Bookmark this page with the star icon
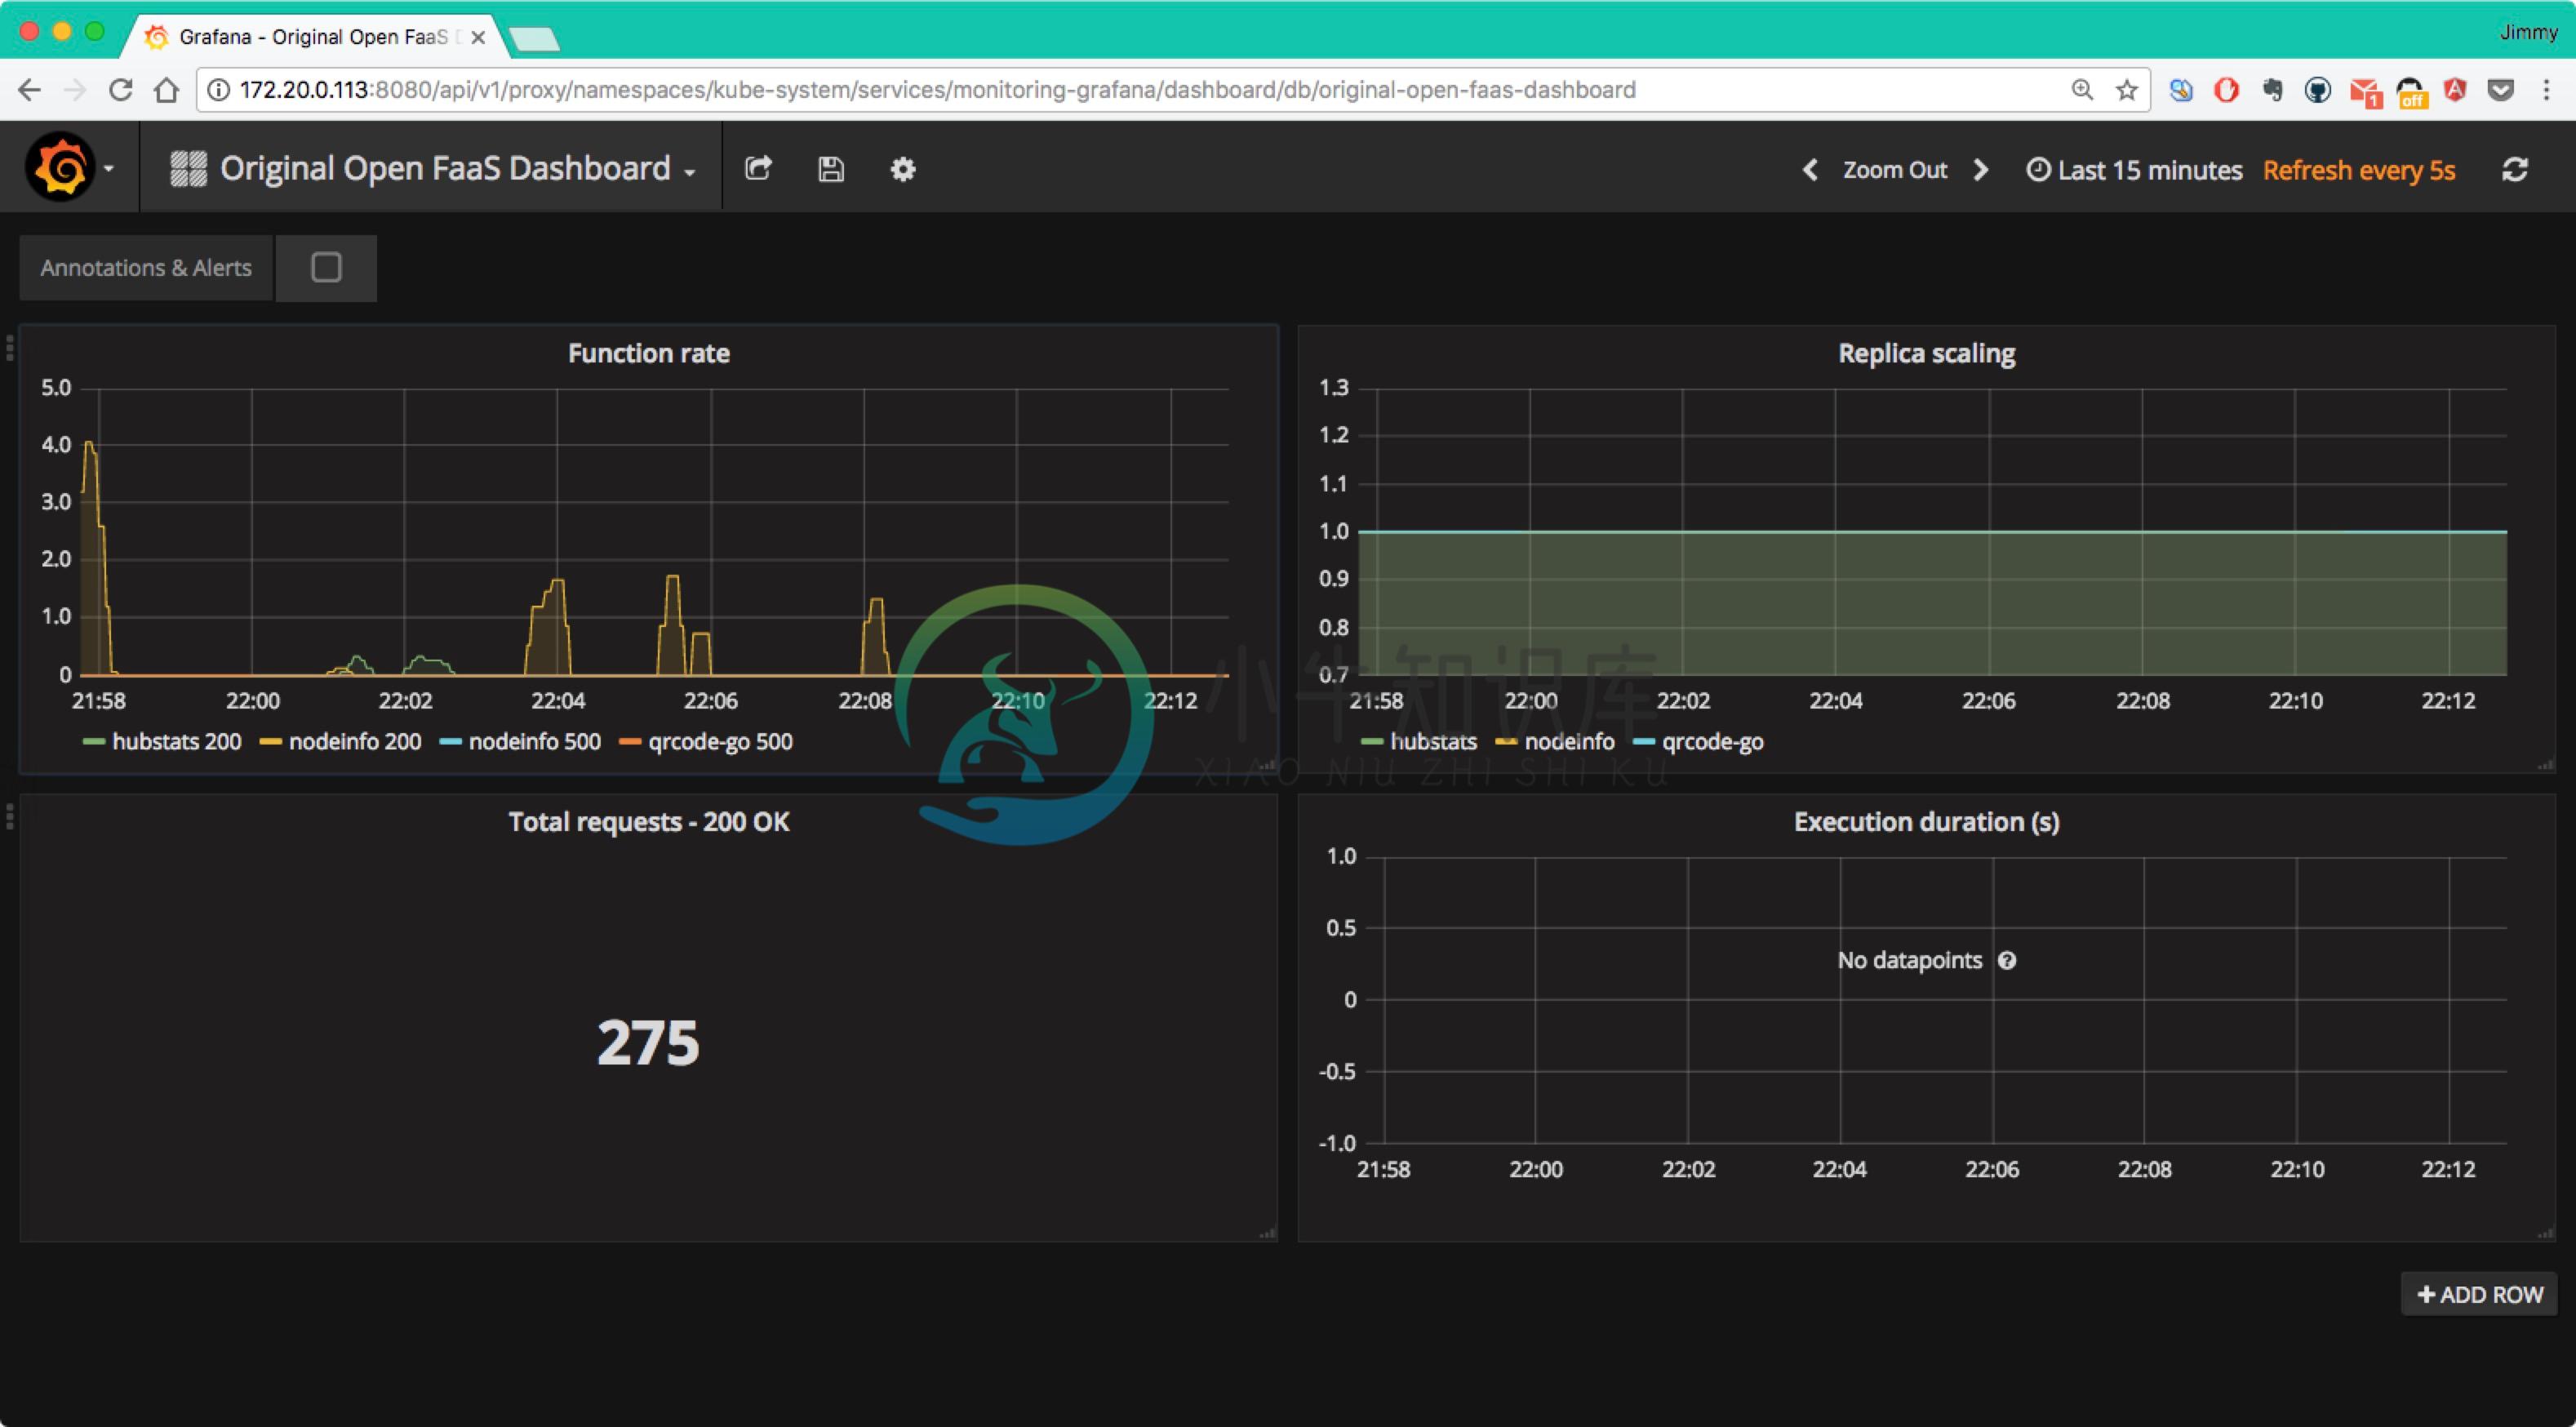2576x1427 pixels. [x=2127, y=90]
